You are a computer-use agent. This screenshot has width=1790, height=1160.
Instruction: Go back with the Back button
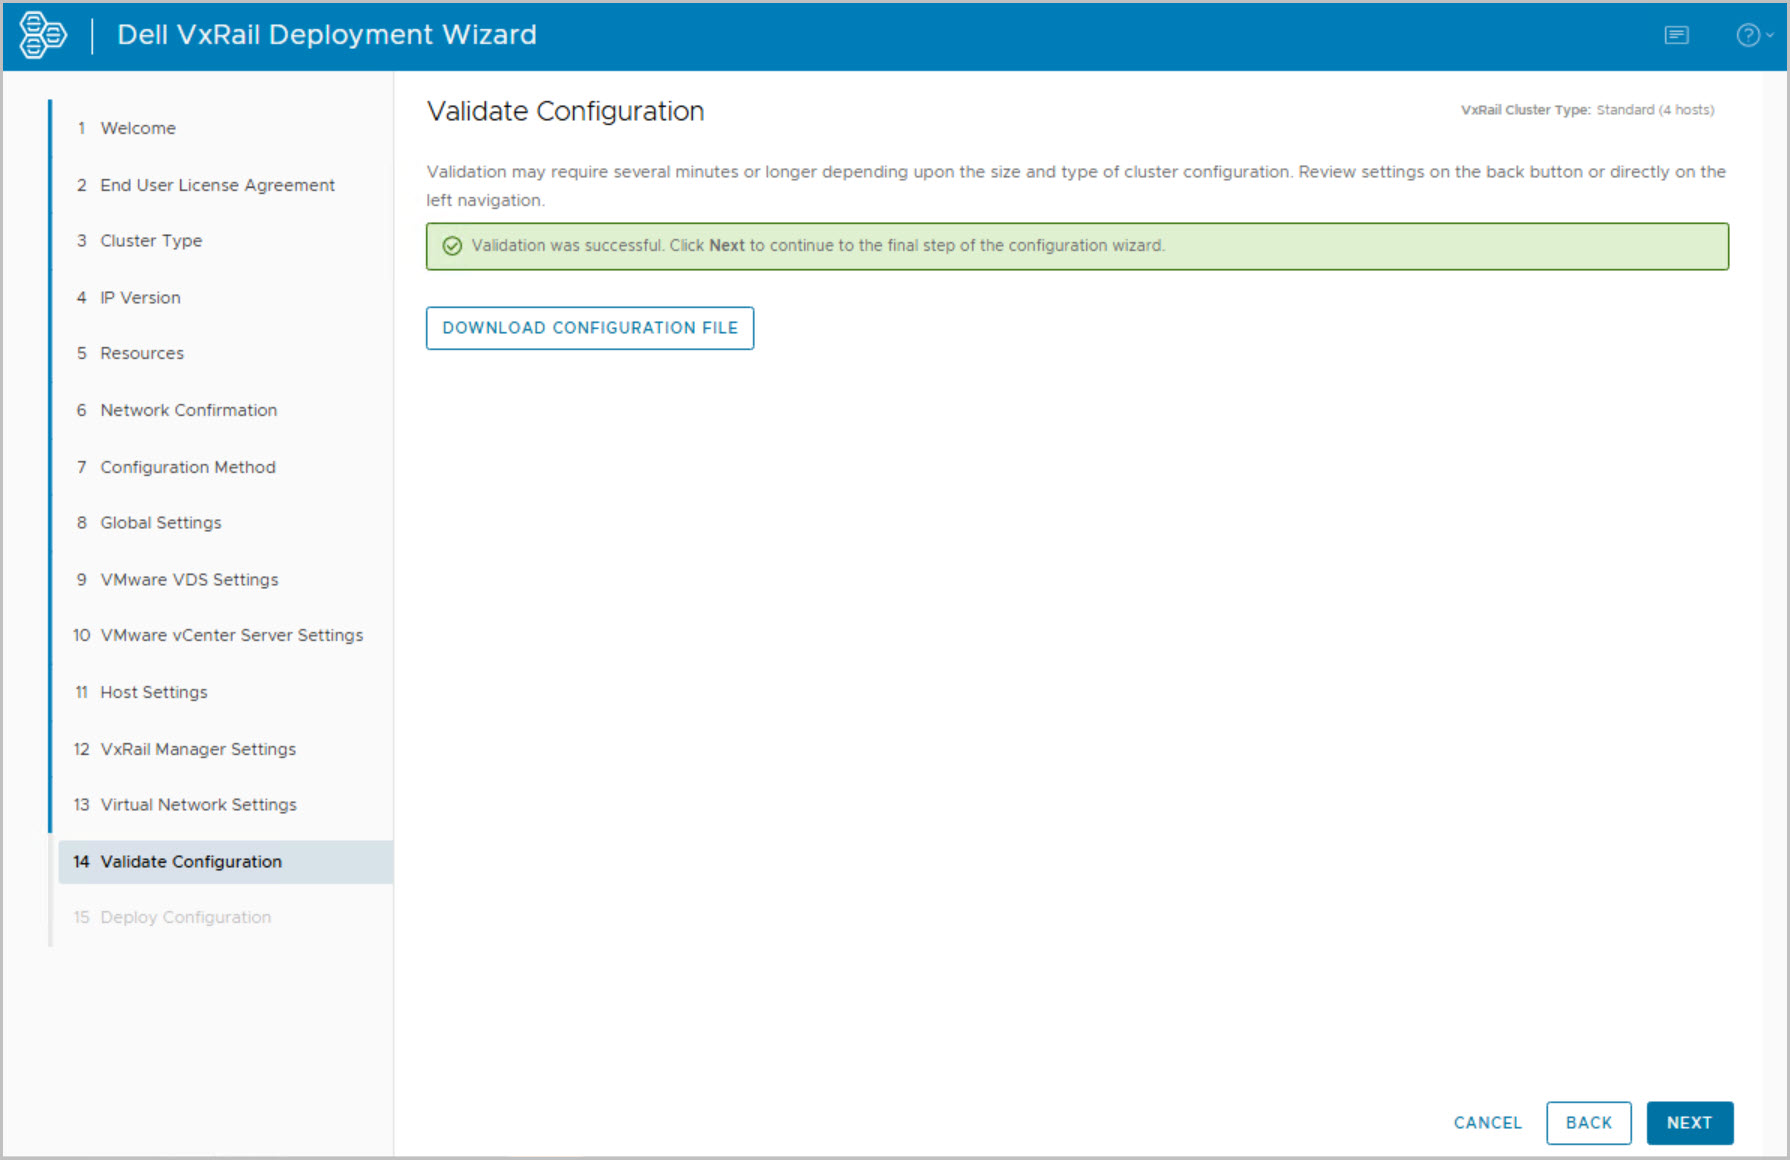pyautogui.click(x=1588, y=1122)
